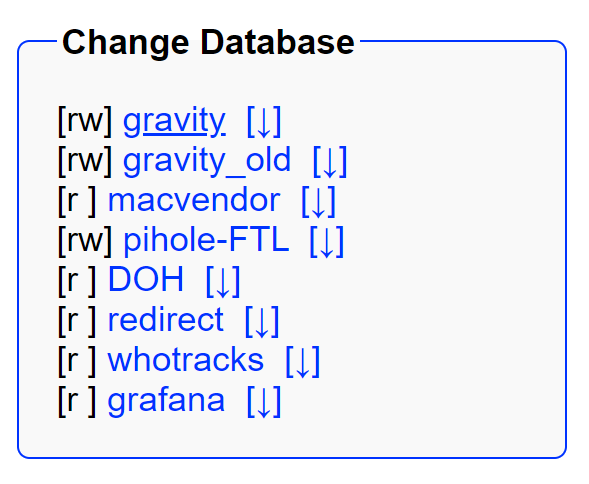The height and width of the screenshot is (484, 589).
Task: Switch to the whotracks database
Action: click(186, 361)
